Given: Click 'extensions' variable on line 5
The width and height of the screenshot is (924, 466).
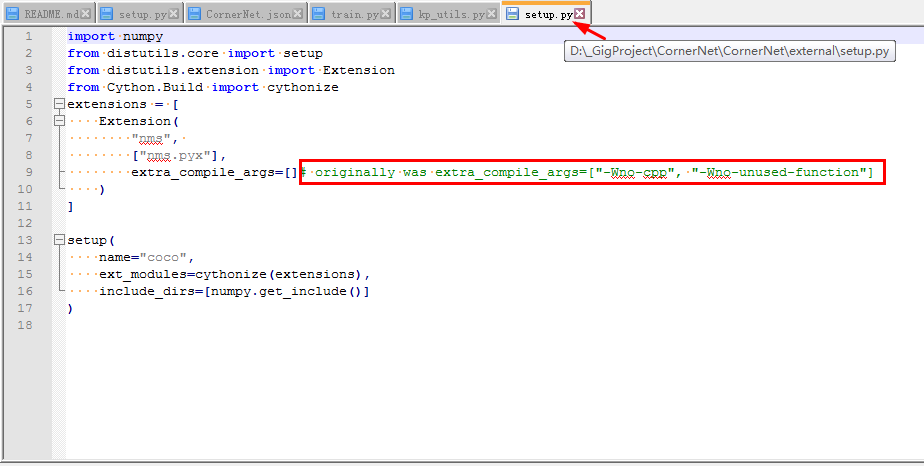Looking at the screenshot, I should point(107,104).
